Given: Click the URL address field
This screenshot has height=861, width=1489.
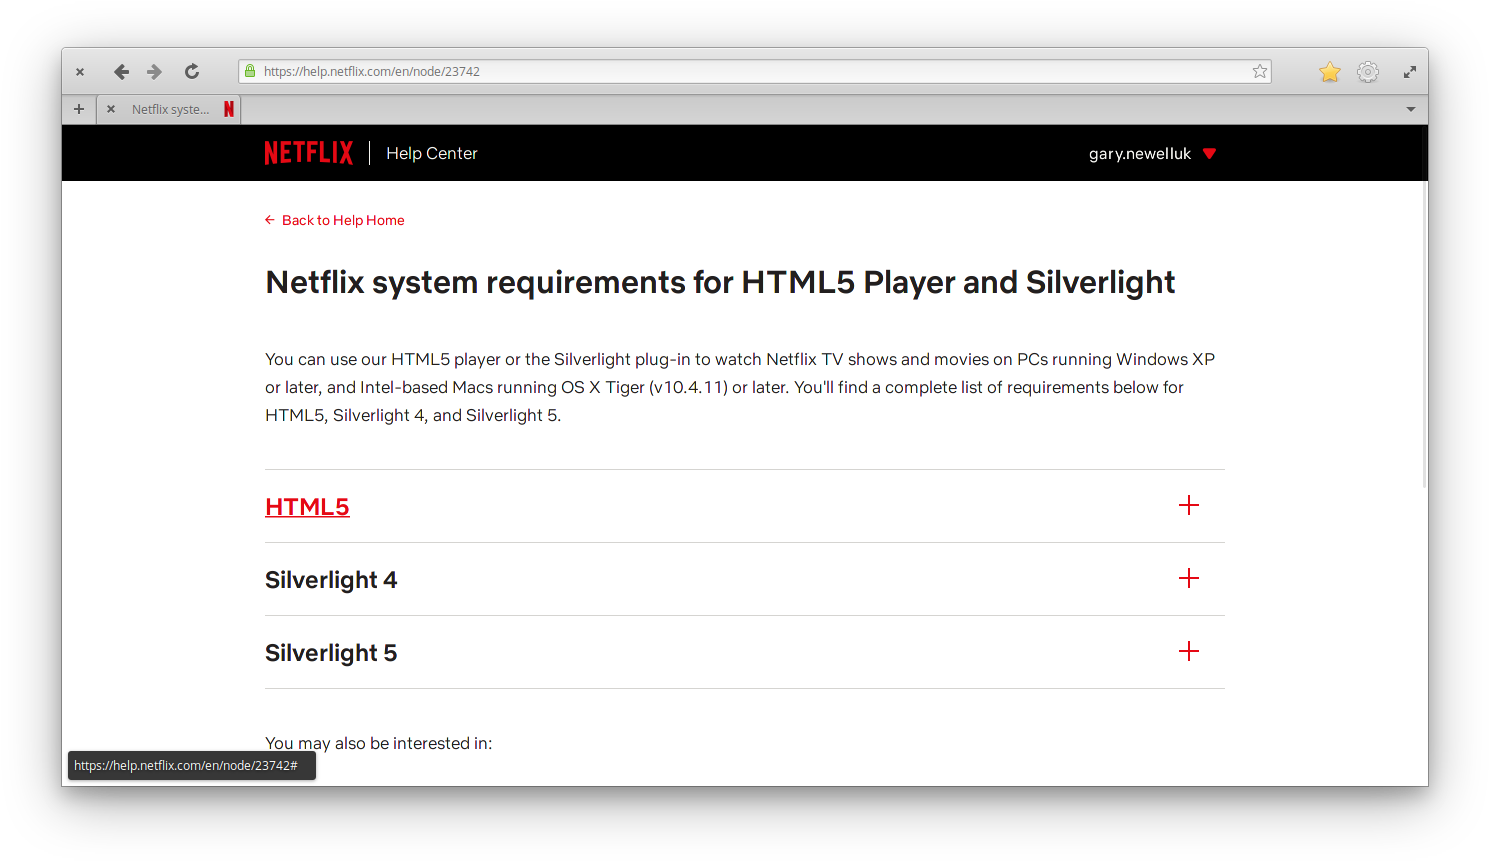Looking at the screenshot, I should click(750, 72).
